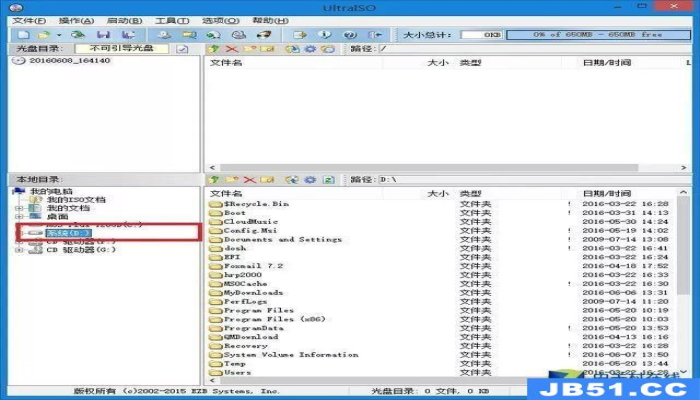Viewport: 700px width, 400px height.
Task: Click the Convert image toolbar icon
Action: (x=213, y=34)
